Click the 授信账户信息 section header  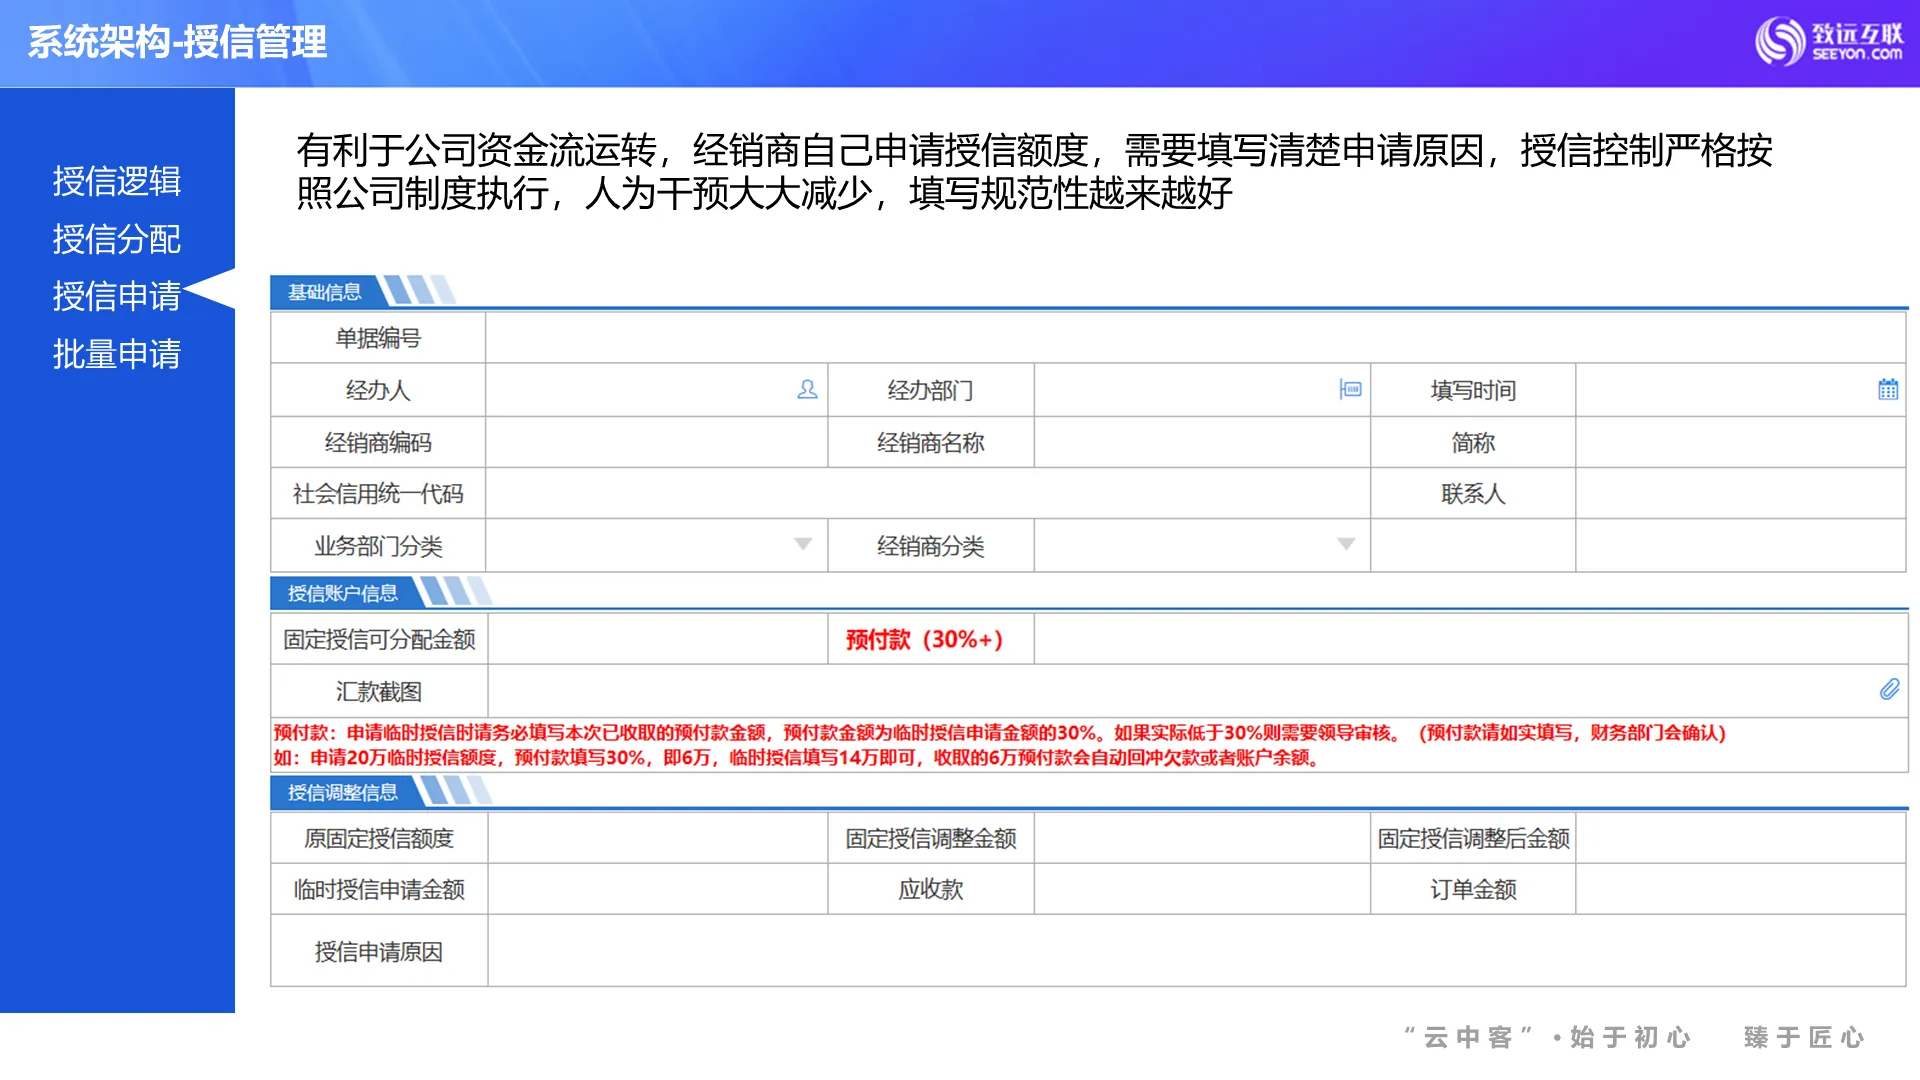coord(343,593)
